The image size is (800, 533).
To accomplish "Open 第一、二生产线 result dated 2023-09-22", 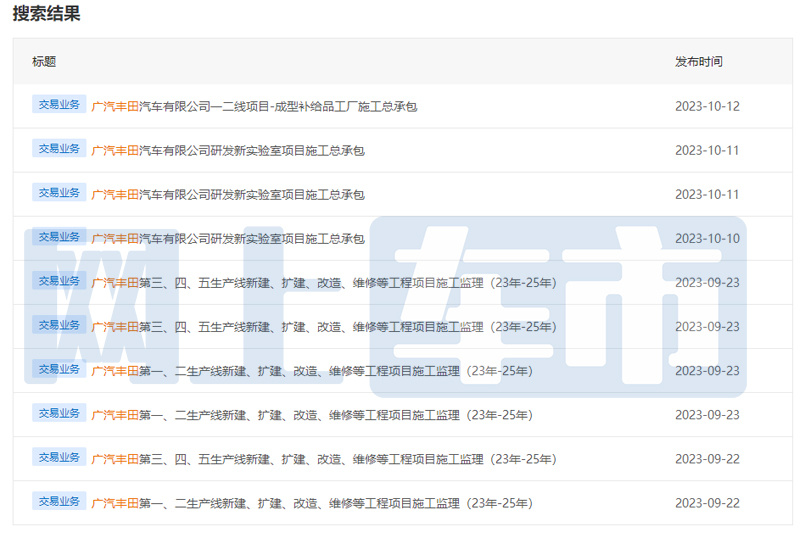I will 312,503.
